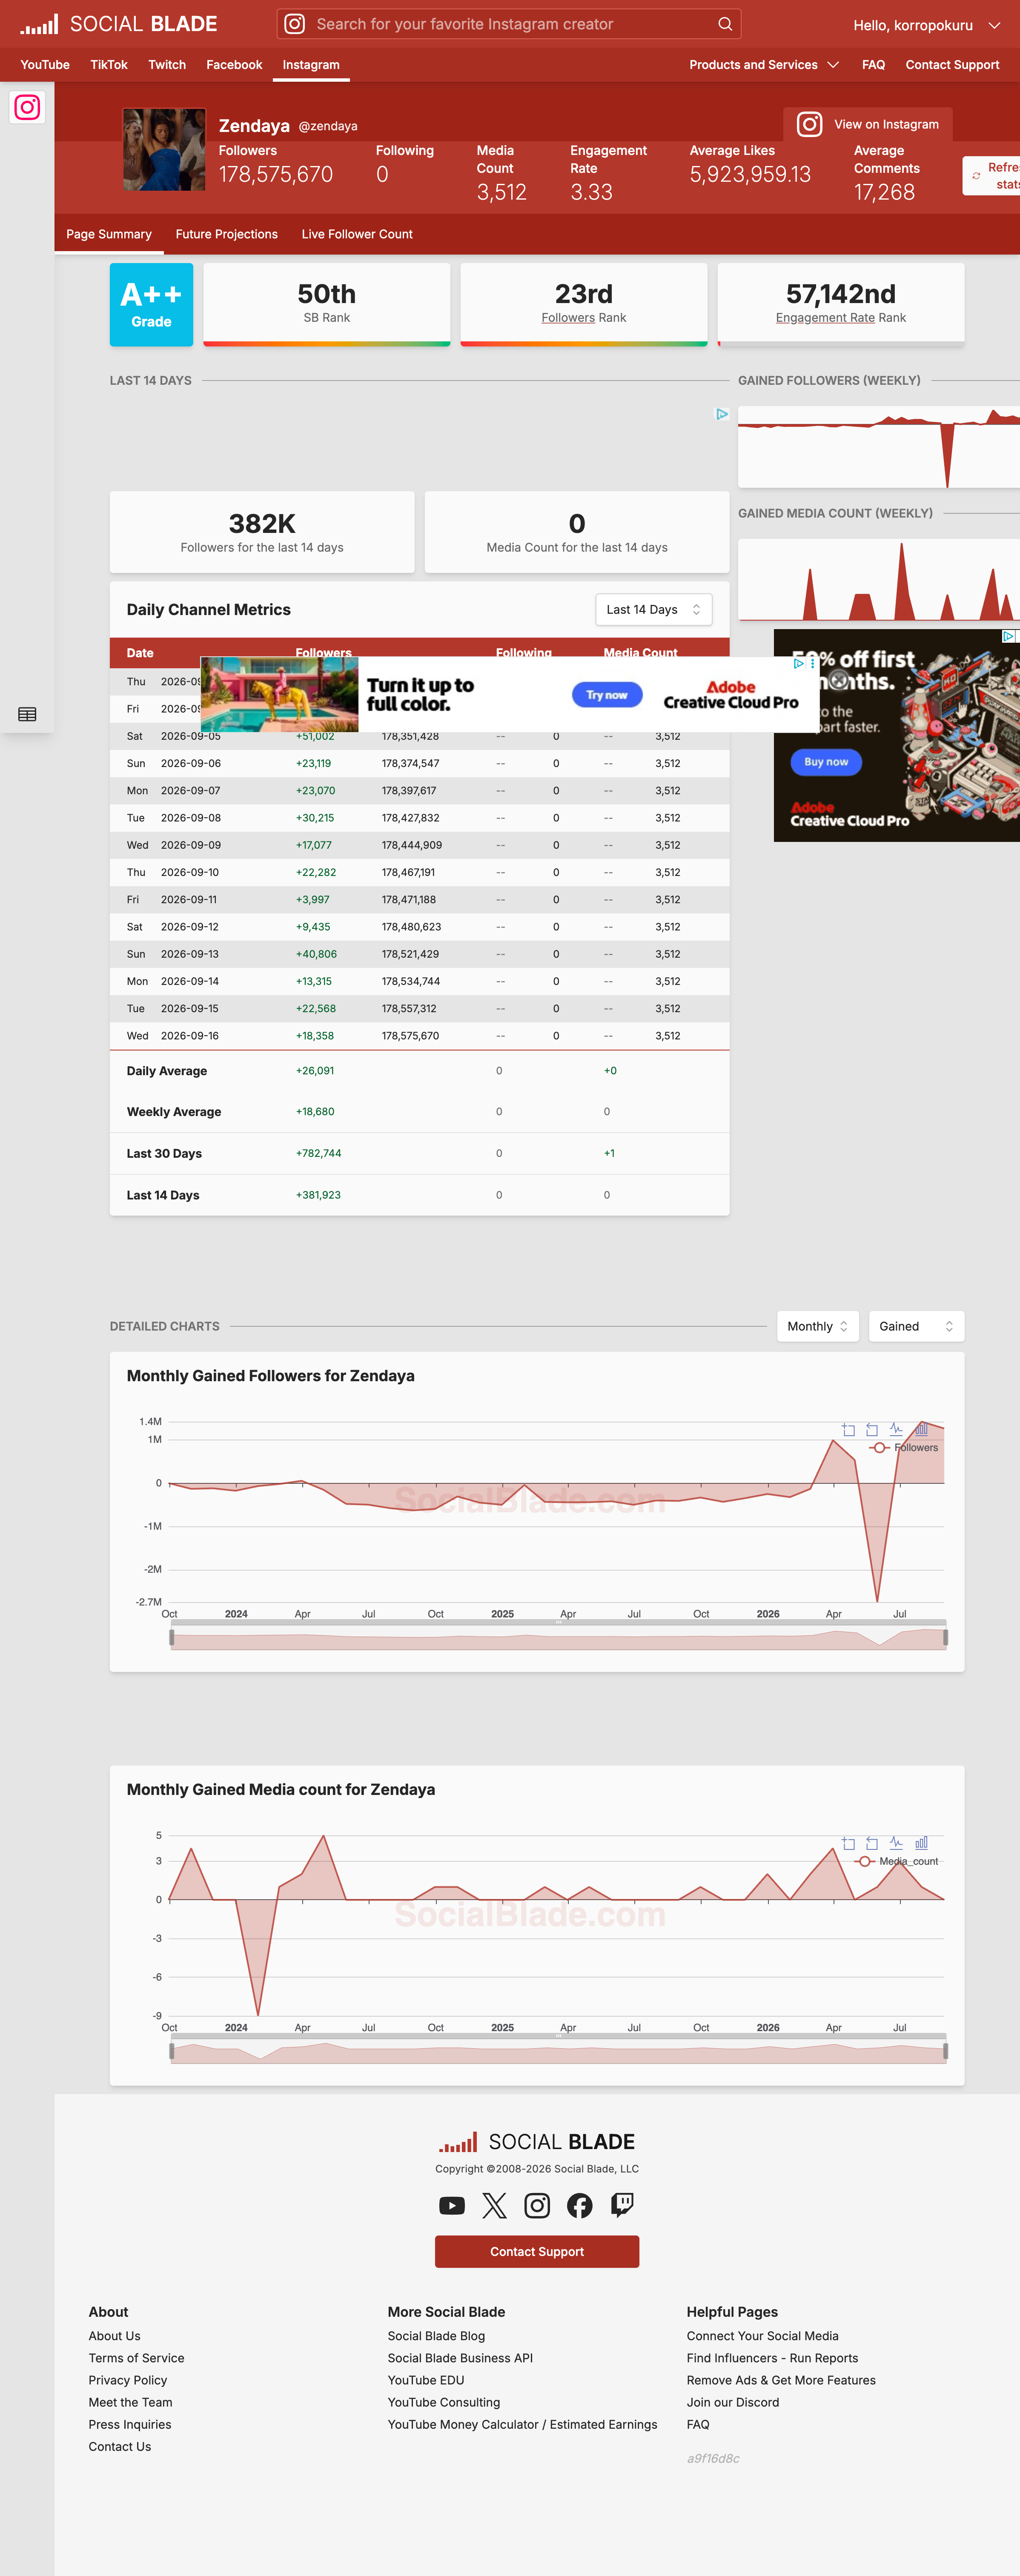Open the Join our Discord link

(x=733, y=2402)
